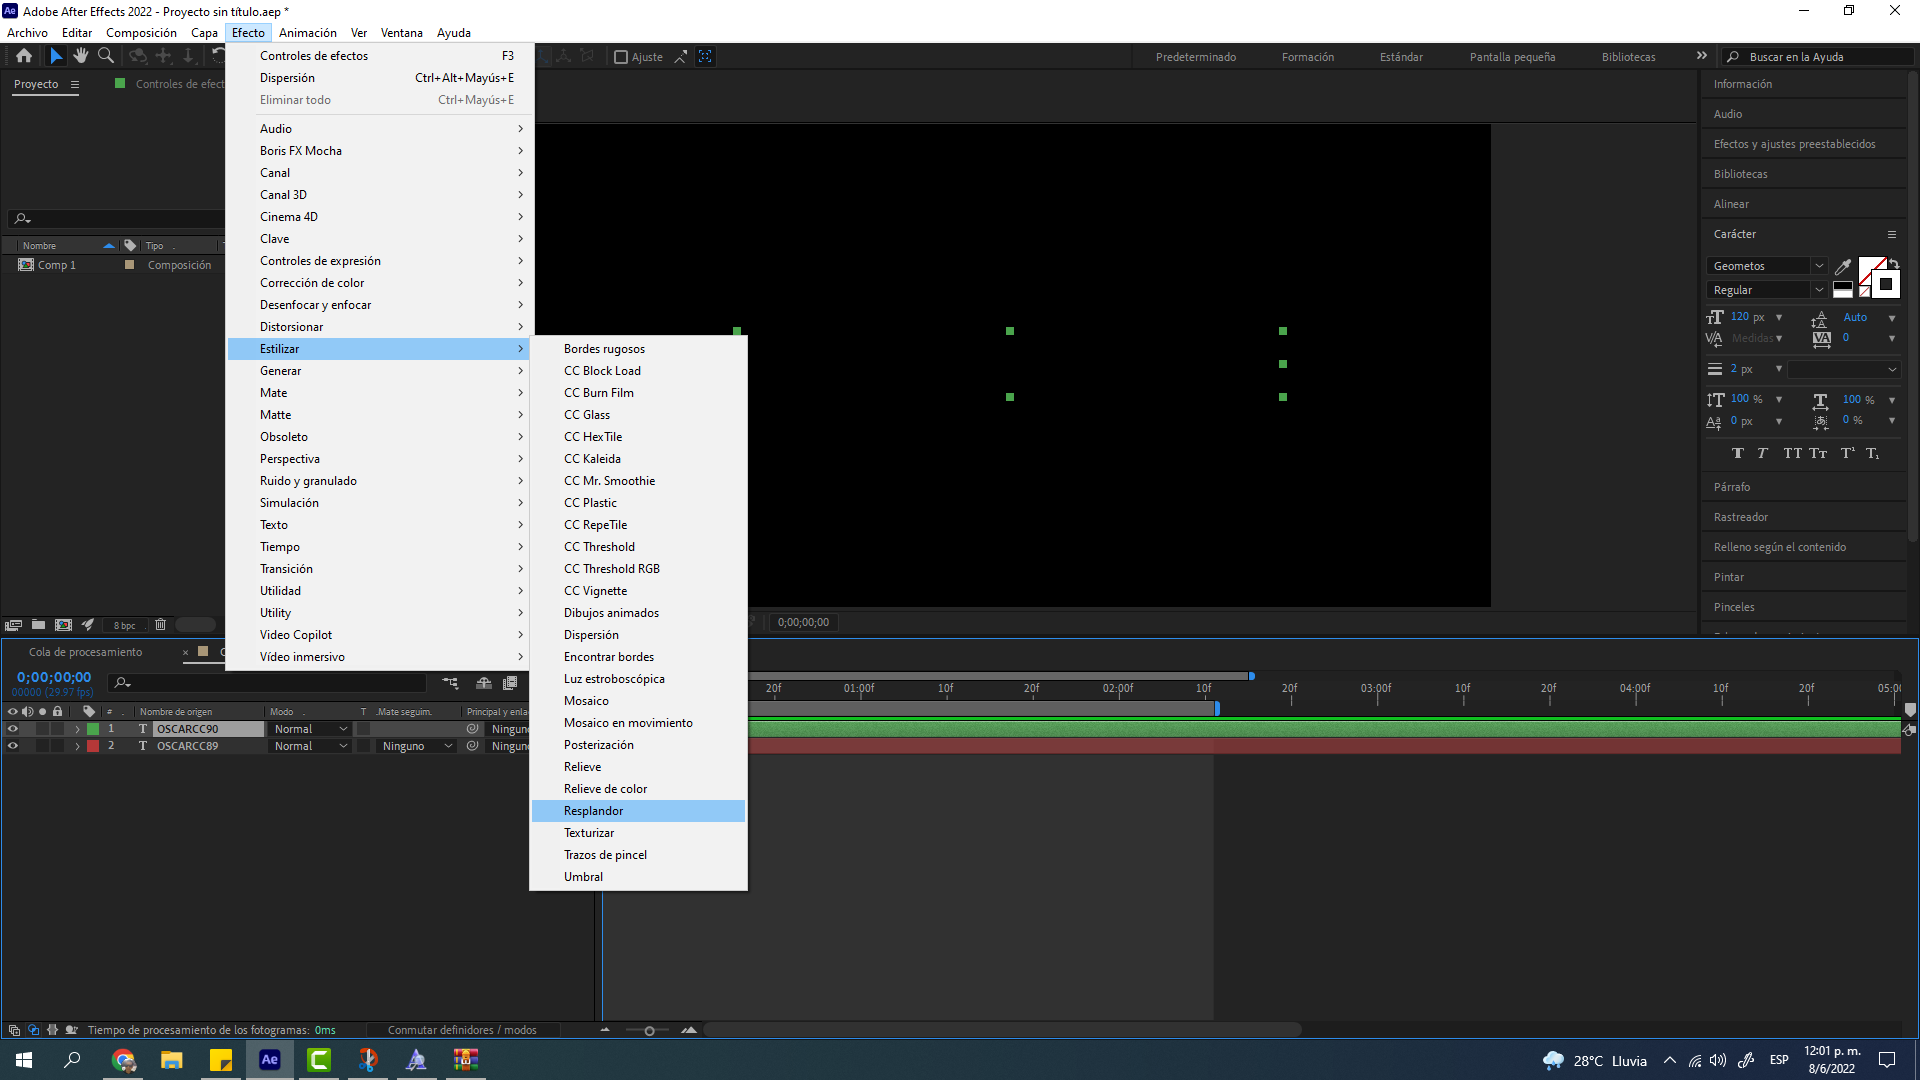Open blend mode dropdown for OSCARCC90
This screenshot has width=1920, height=1080.
310,729
